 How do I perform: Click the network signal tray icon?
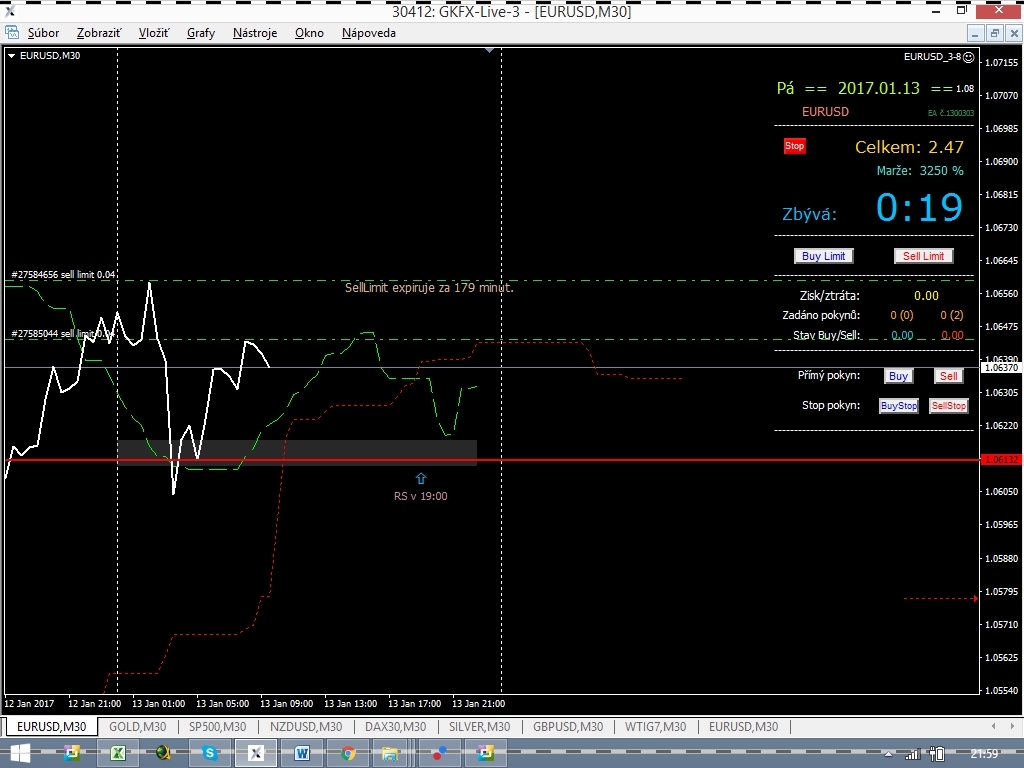tap(912, 755)
